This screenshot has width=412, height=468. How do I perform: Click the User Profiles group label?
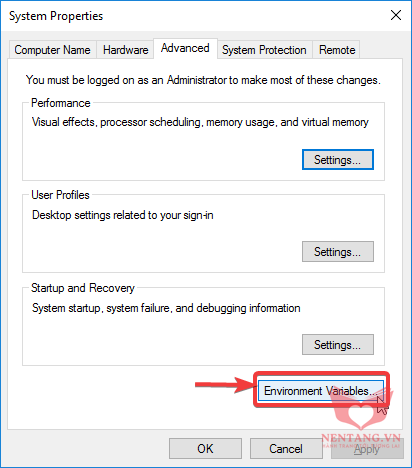[x=60, y=195]
